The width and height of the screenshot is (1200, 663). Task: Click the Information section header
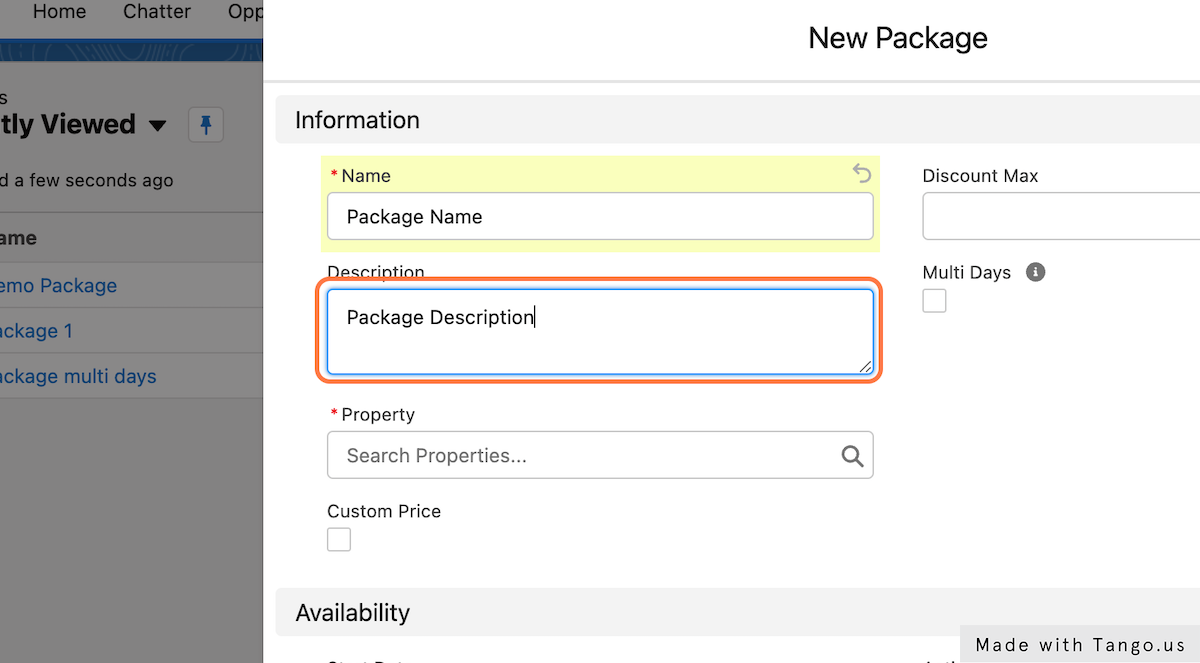click(357, 120)
